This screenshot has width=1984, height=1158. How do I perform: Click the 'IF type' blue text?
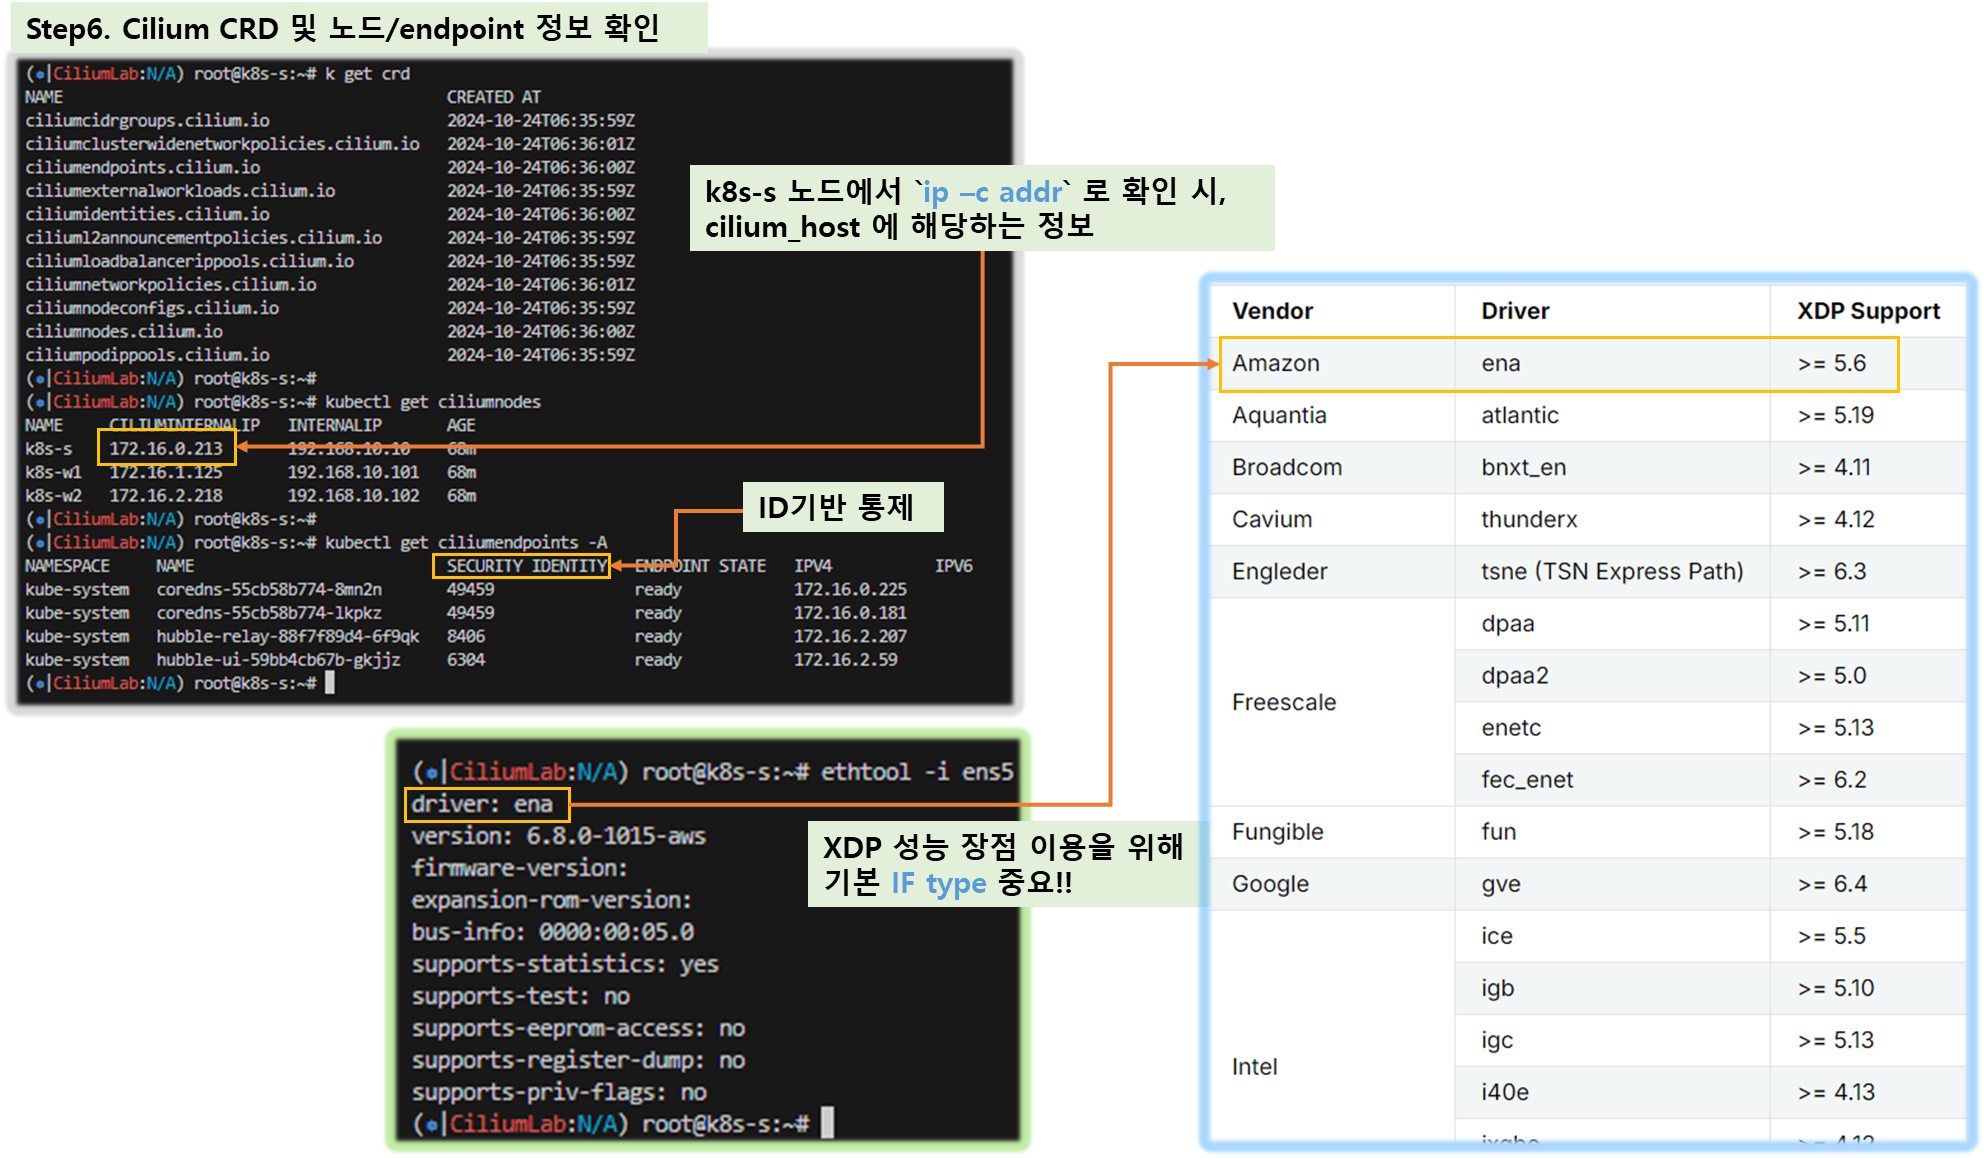click(938, 883)
